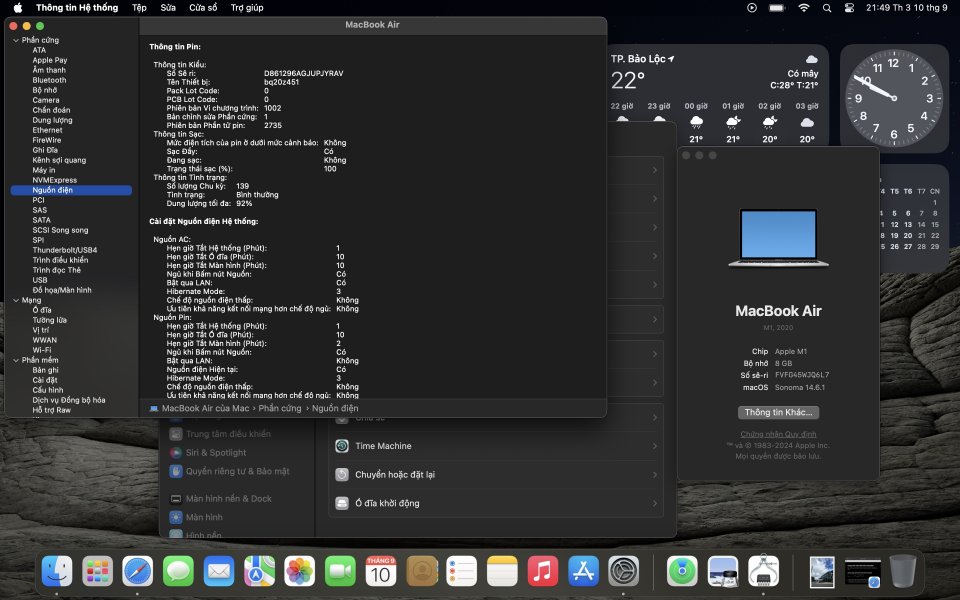Click the App Store Dock icon
960x600 pixels.
tap(583, 572)
